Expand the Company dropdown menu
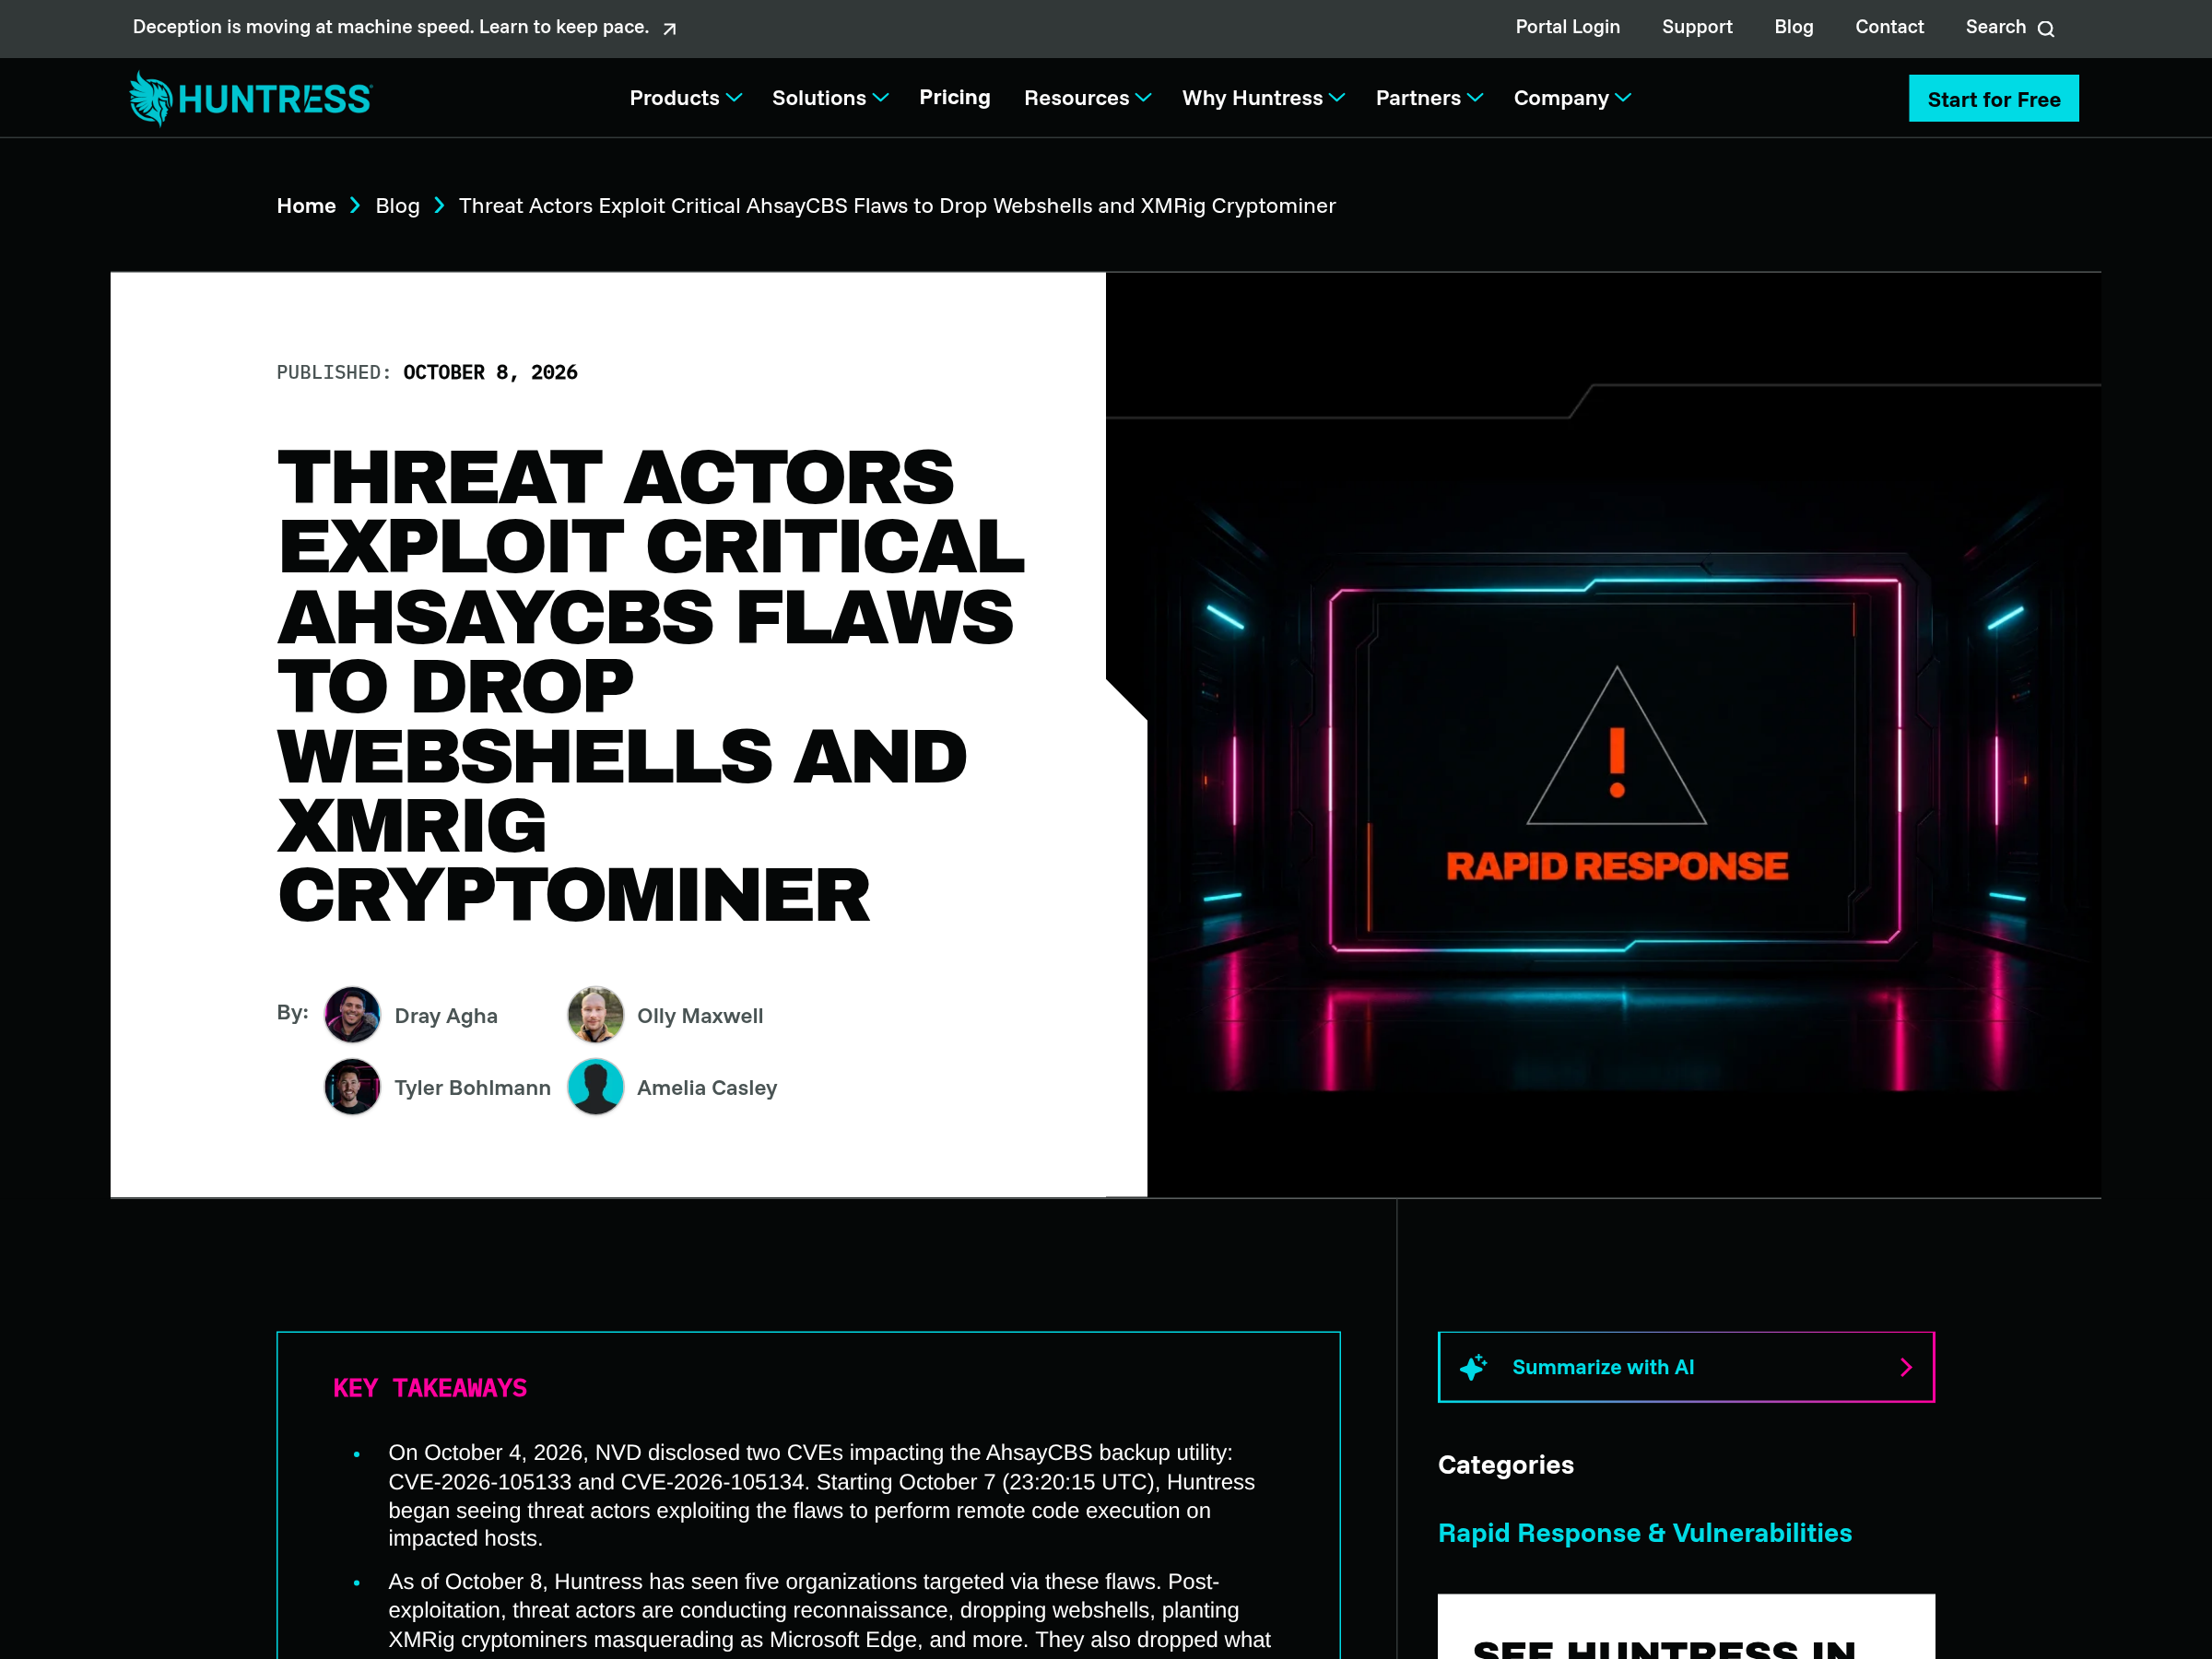The image size is (2212, 1659). (1572, 98)
